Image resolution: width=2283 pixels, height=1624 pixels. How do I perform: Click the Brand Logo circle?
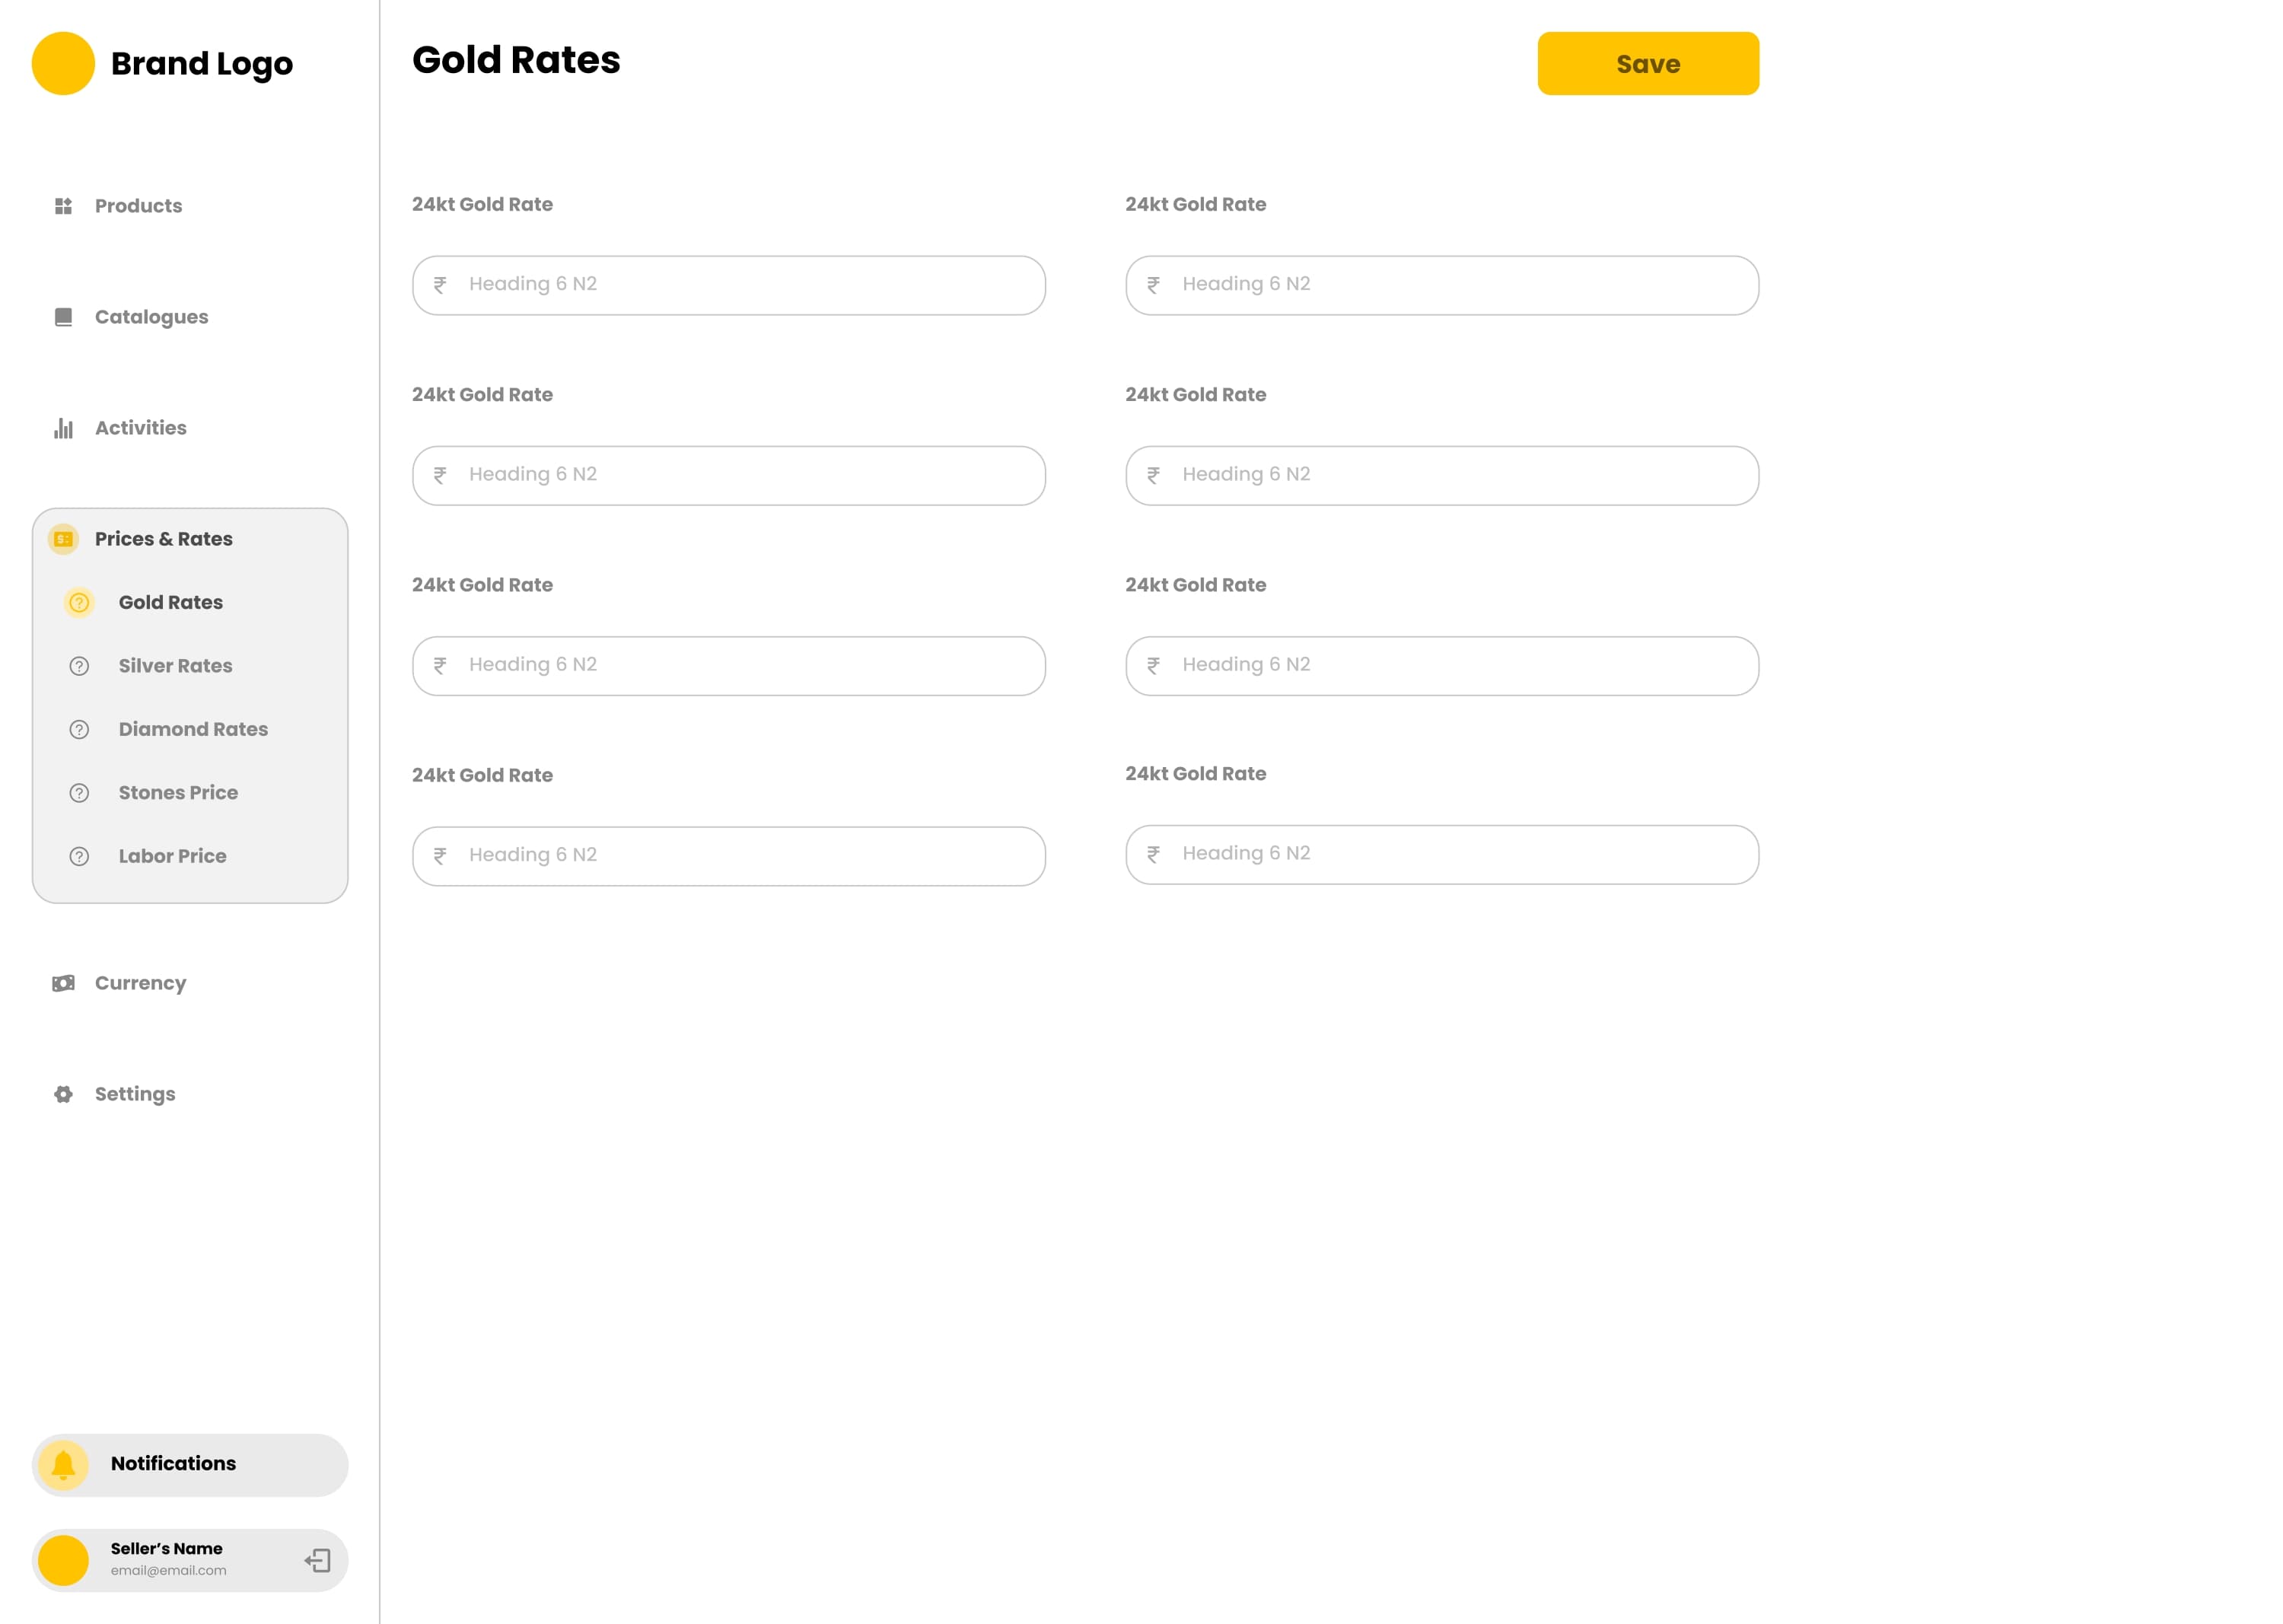pos(63,63)
